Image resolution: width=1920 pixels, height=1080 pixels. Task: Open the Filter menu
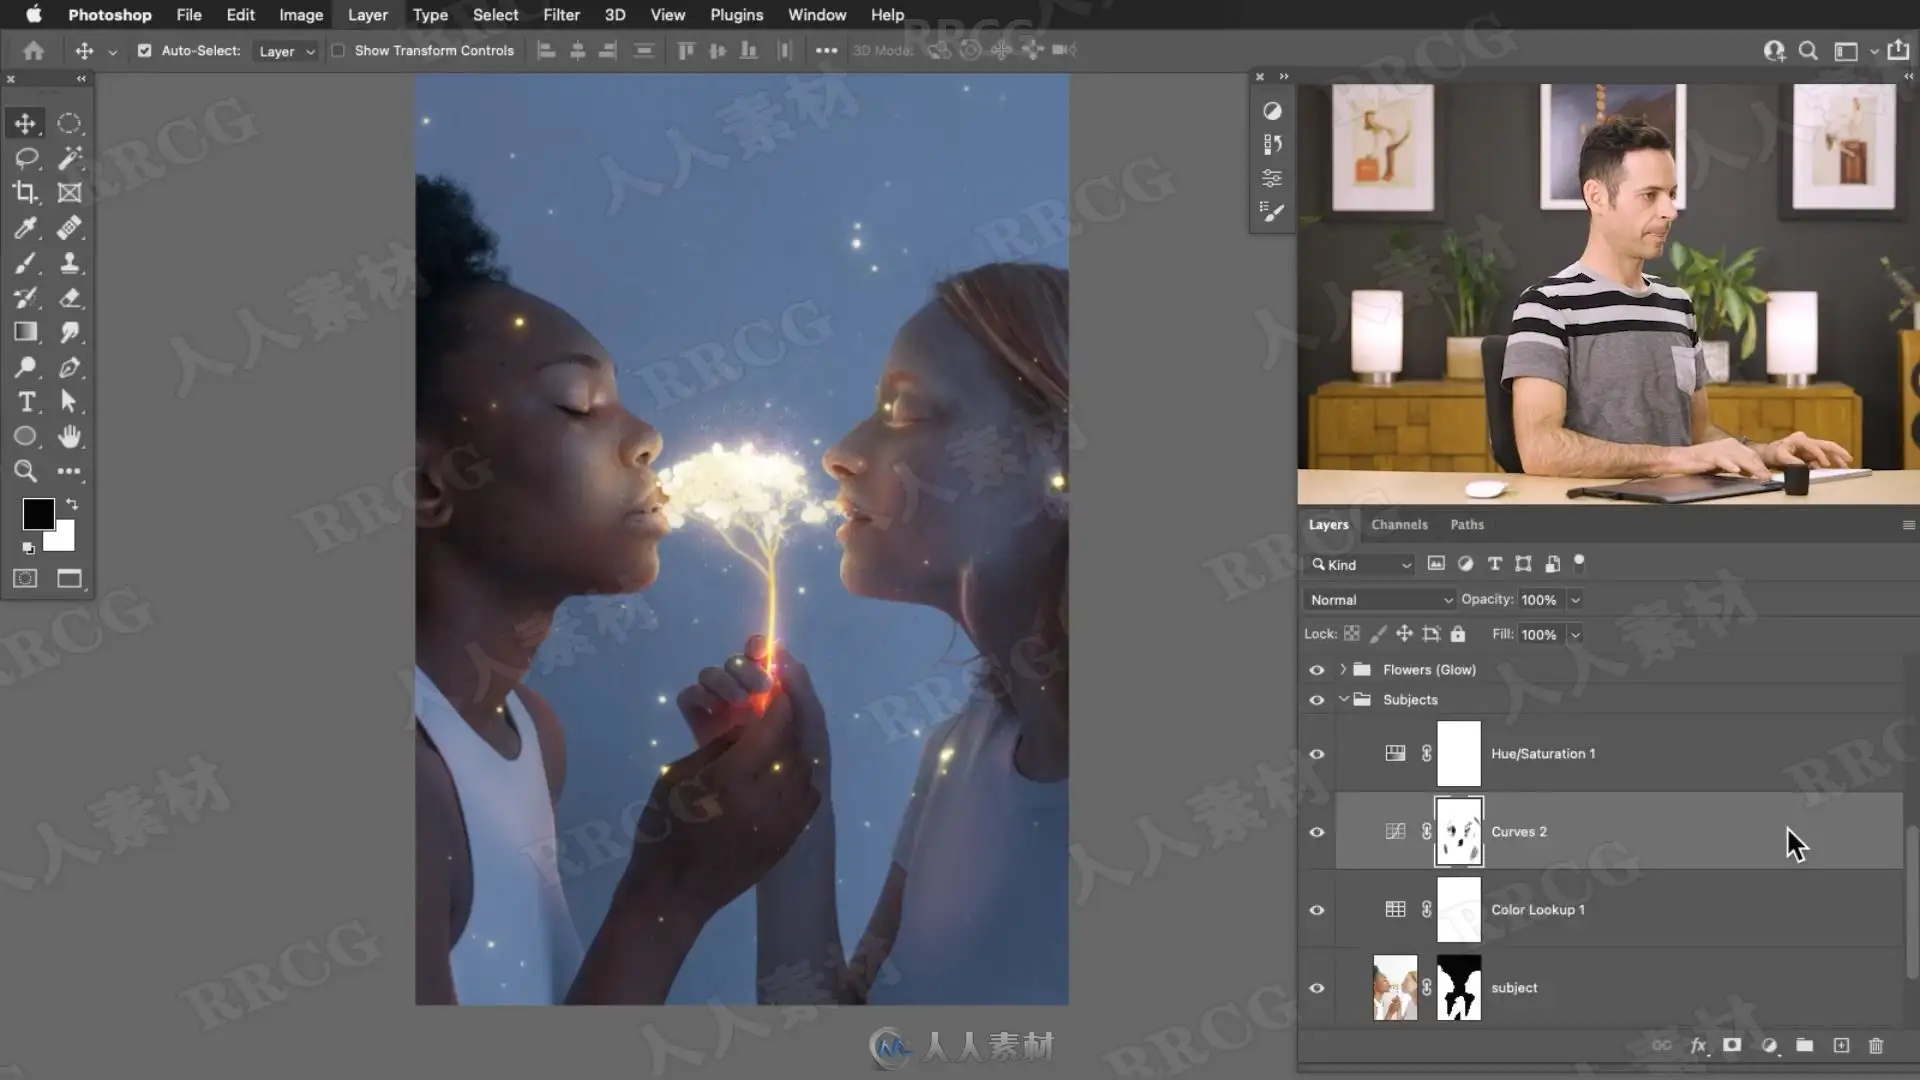[561, 15]
